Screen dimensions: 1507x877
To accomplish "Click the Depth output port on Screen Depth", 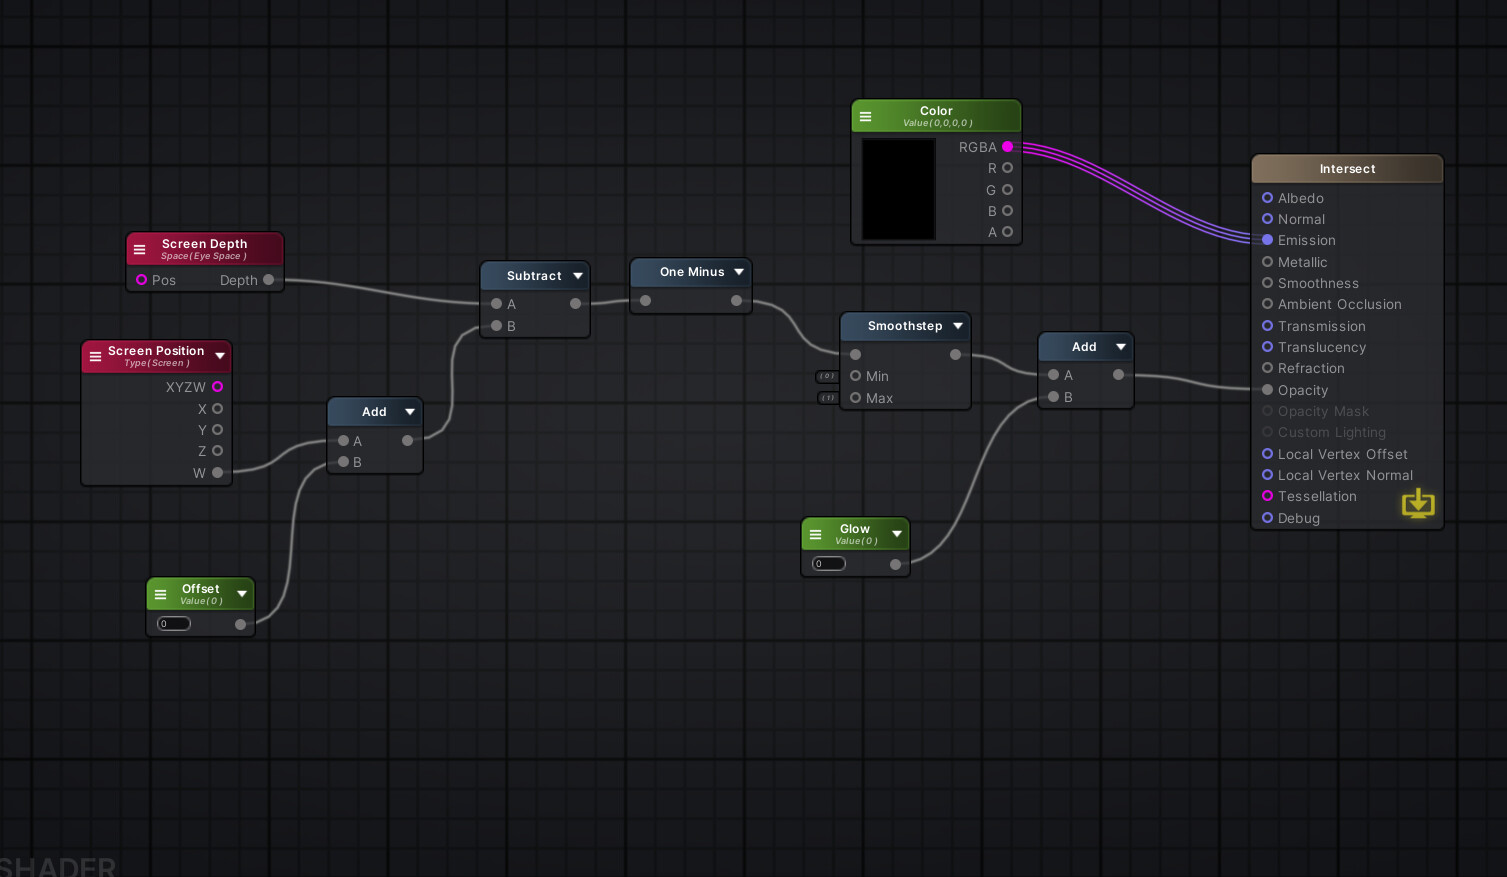I will (x=268, y=280).
